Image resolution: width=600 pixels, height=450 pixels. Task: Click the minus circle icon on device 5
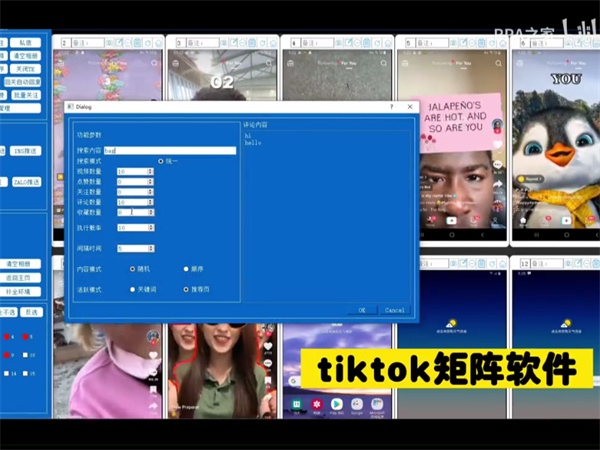(x=472, y=42)
